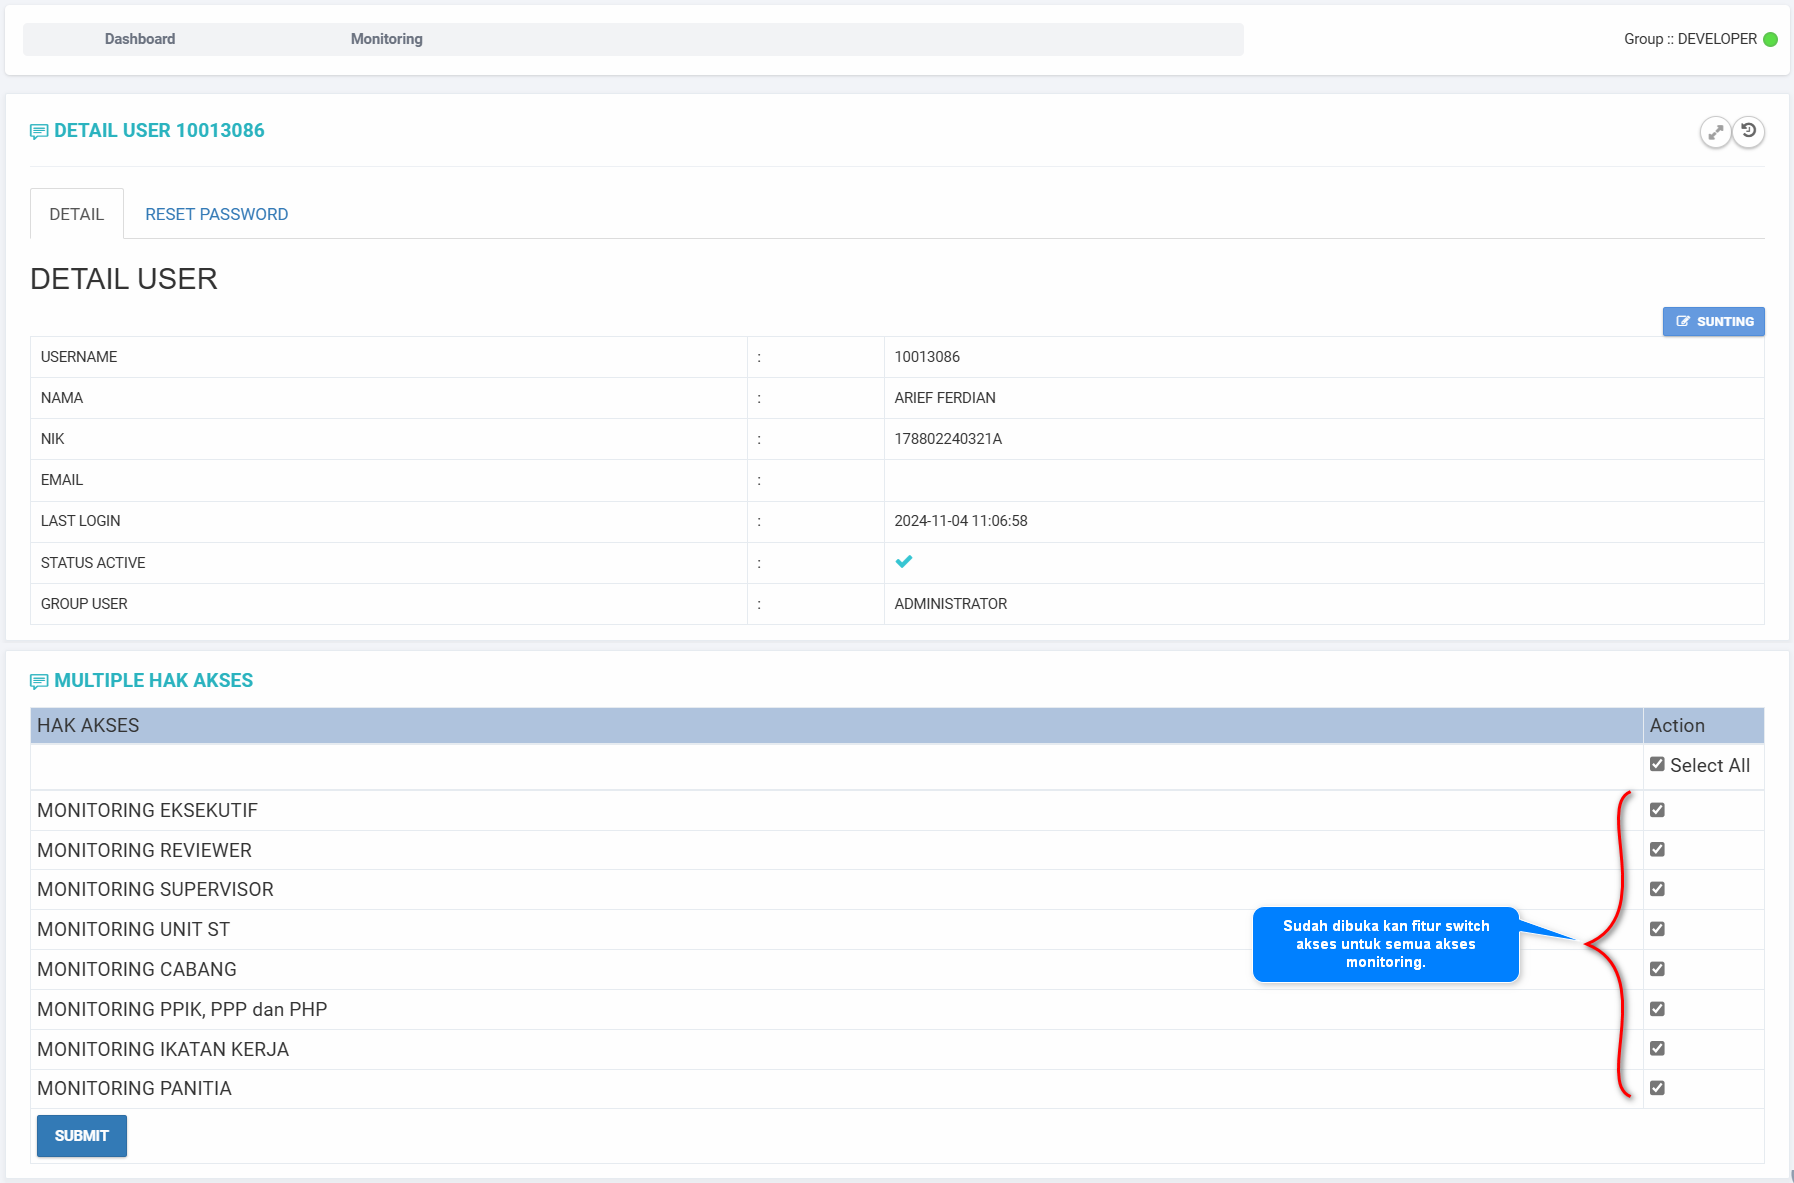The image size is (1794, 1183).
Task: Uncheck the Monitoring Reviewer checkbox
Action: 1657,850
